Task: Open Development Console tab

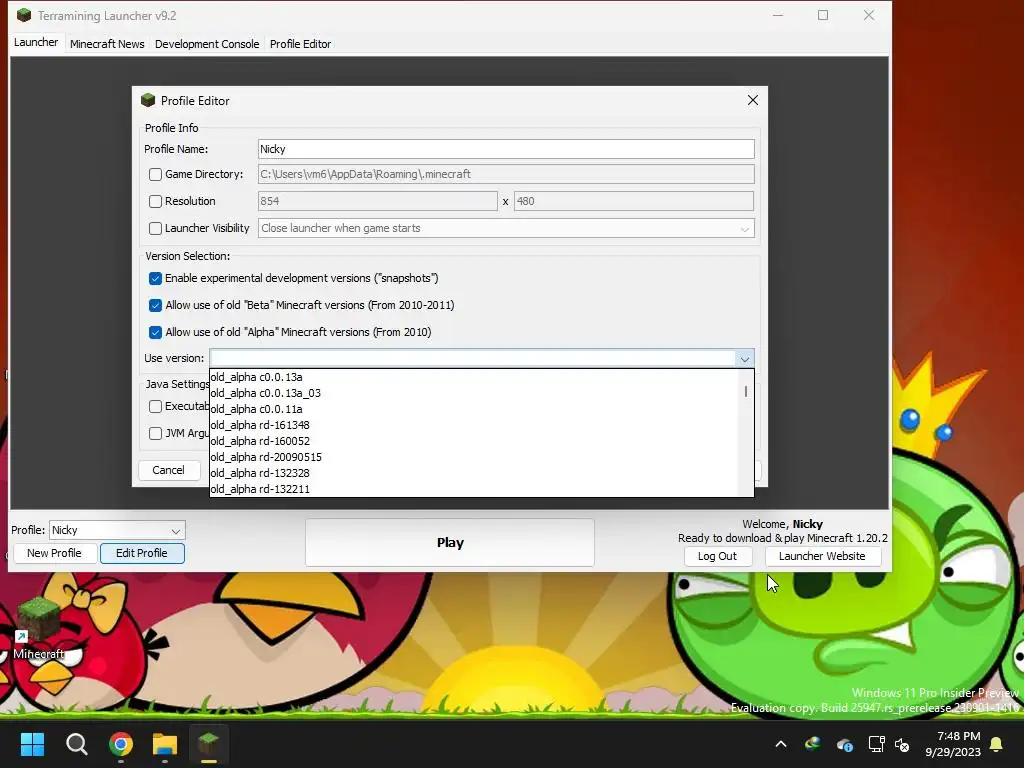Action: point(207,44)
